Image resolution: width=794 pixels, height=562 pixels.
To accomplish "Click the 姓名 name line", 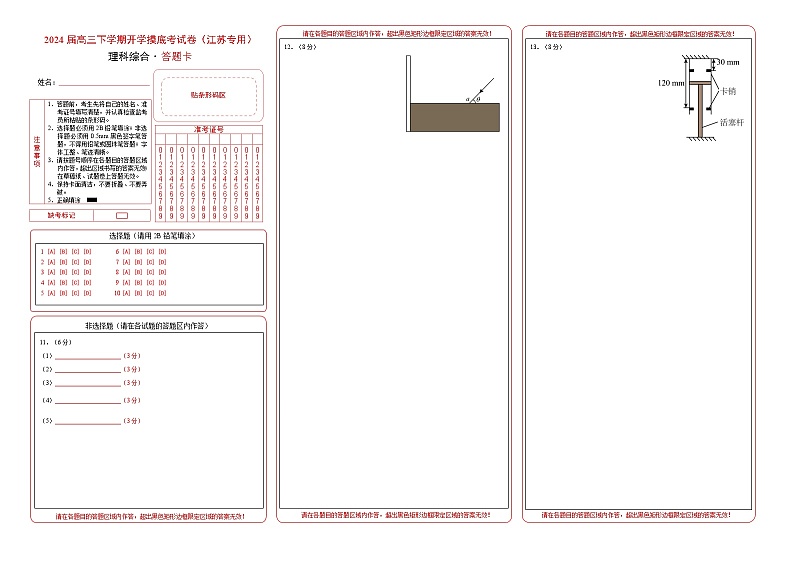I will [x=104, y=84].
